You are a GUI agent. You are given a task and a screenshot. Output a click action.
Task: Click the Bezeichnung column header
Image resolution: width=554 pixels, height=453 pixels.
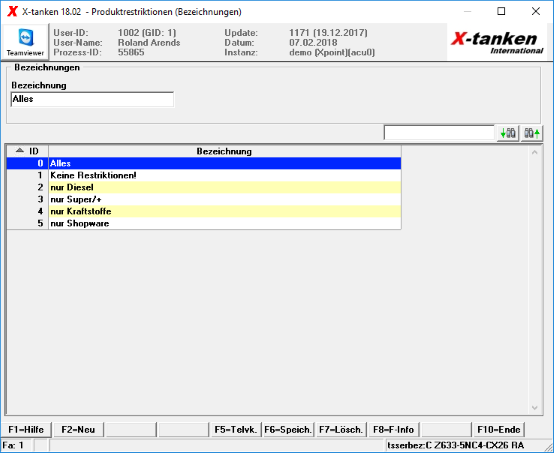click(x=224, y=151)
